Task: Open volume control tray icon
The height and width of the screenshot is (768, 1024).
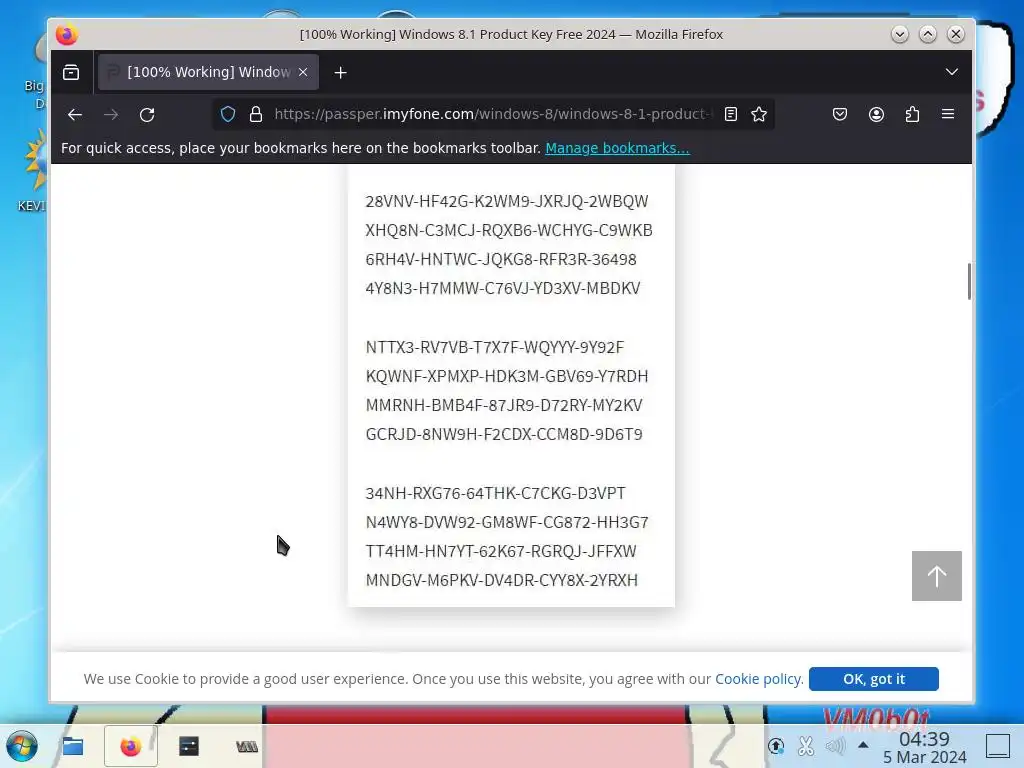Action: tap(835, 745)
